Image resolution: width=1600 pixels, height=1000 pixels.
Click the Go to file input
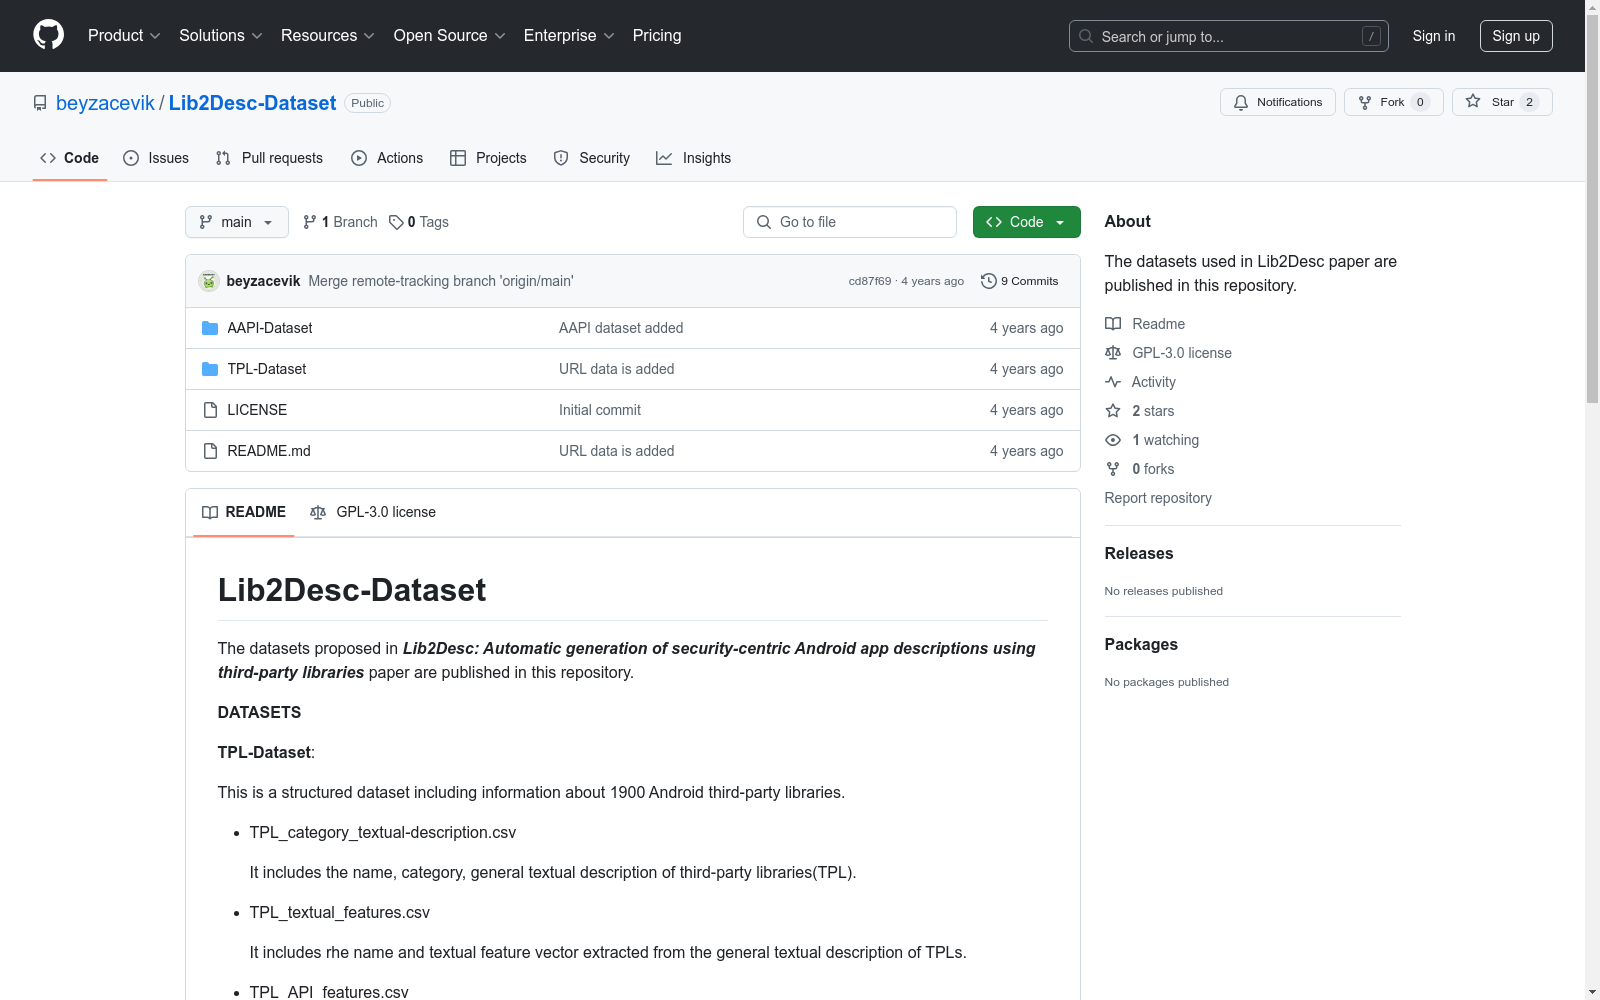pyautogui.click(x=850, y=222)
